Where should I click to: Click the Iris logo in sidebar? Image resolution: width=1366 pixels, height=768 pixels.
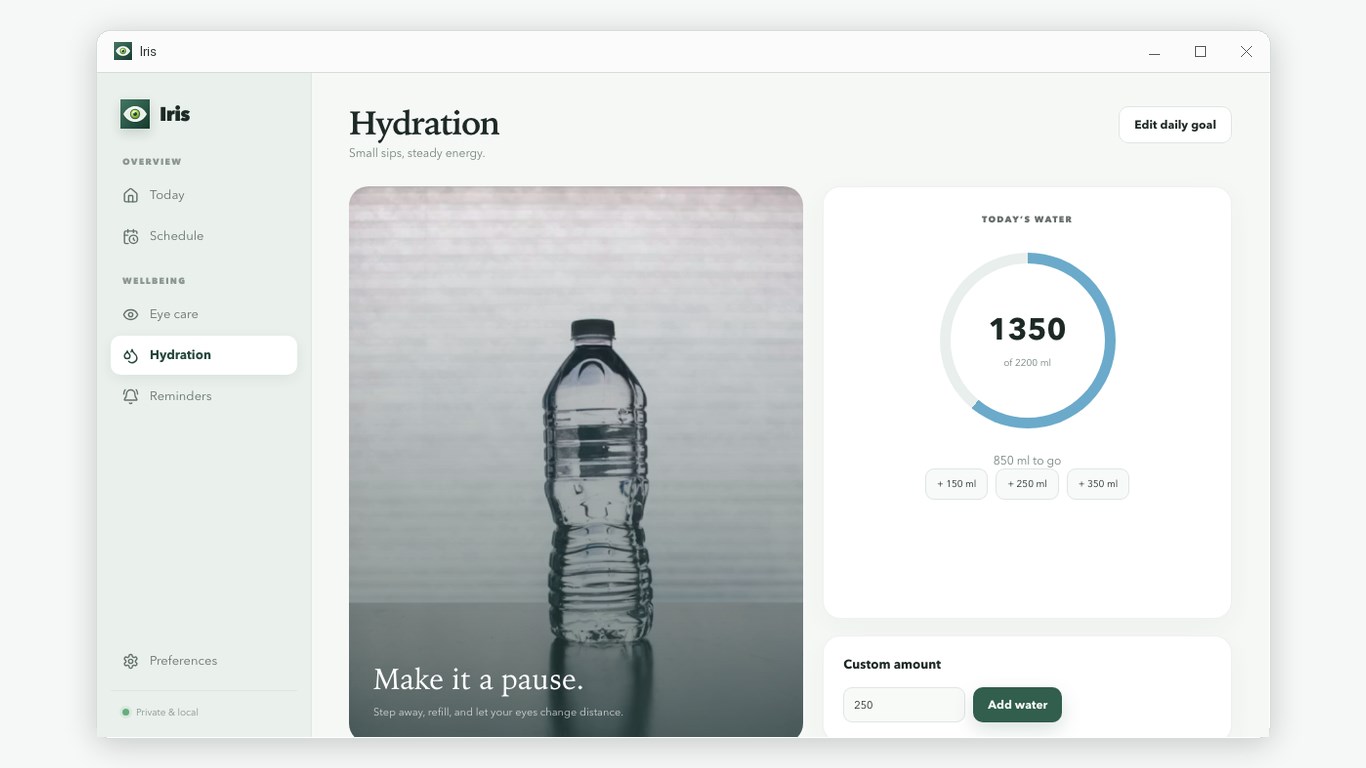click(135, 114)
